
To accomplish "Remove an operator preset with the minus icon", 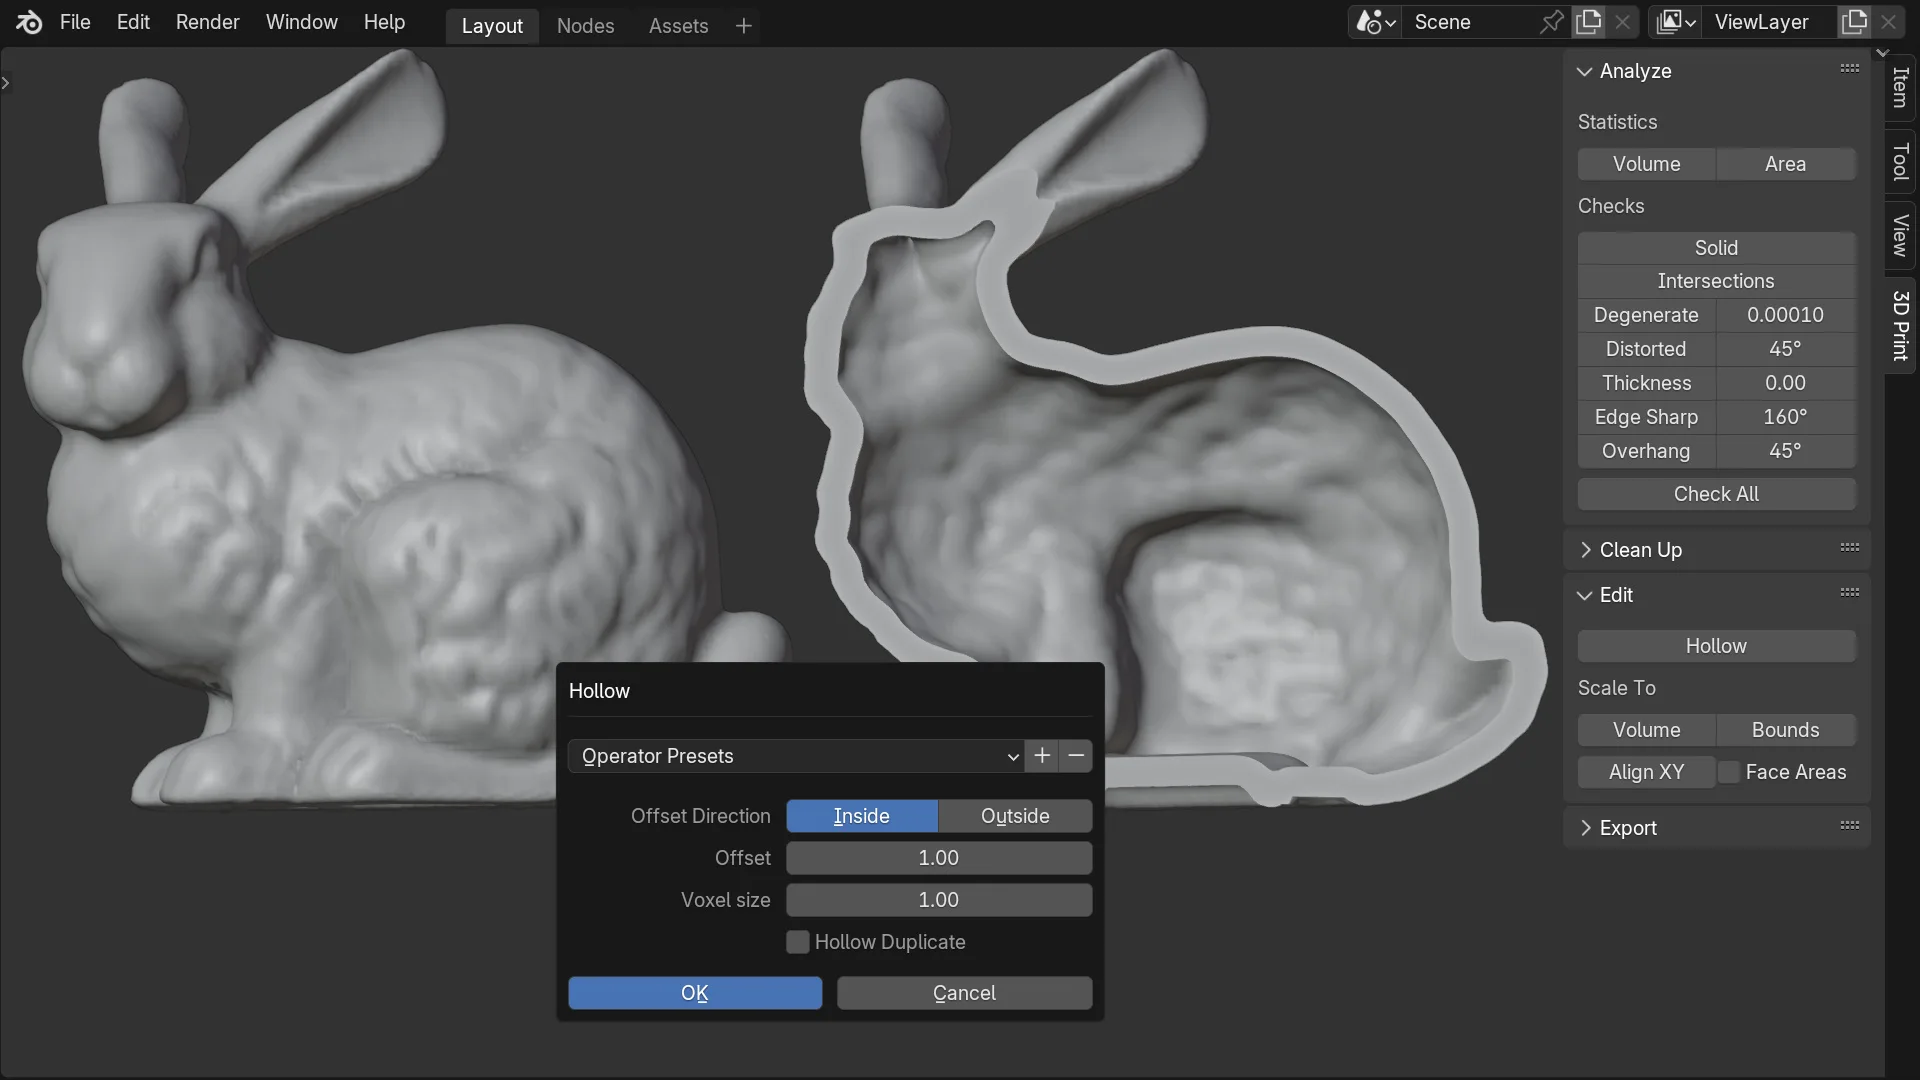I will pos(1076,756).
